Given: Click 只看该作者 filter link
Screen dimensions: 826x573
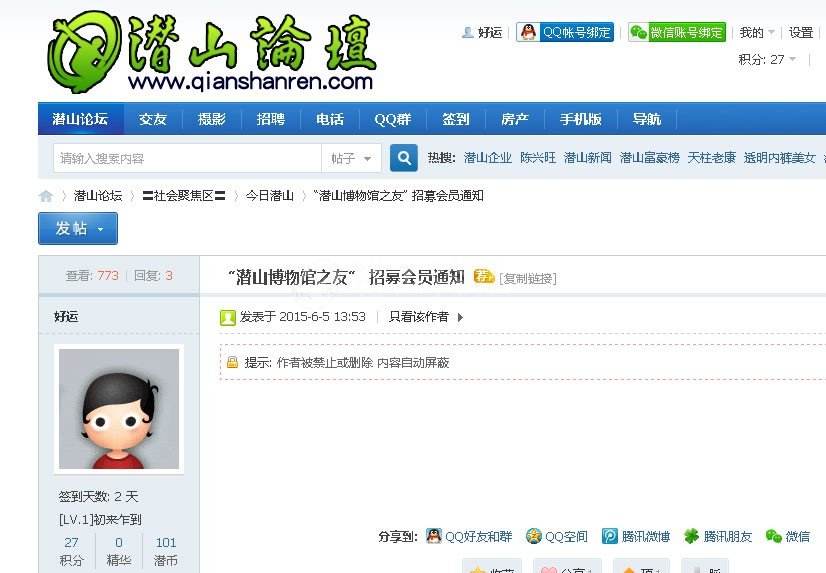Looking at the screenshot, I should (419, 317).
